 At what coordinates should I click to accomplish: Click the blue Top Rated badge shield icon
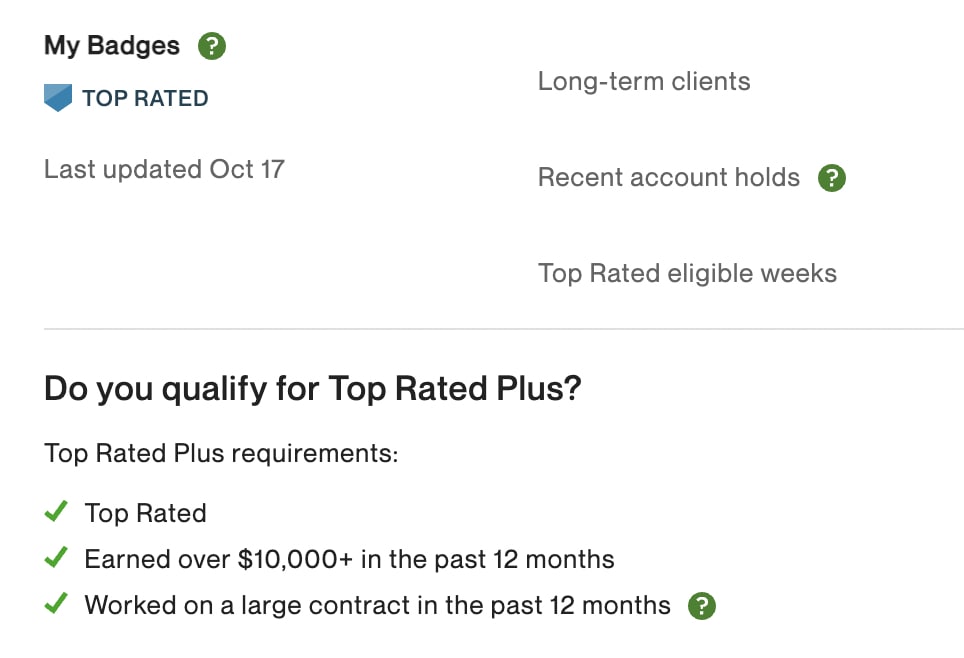pos(58,98)
